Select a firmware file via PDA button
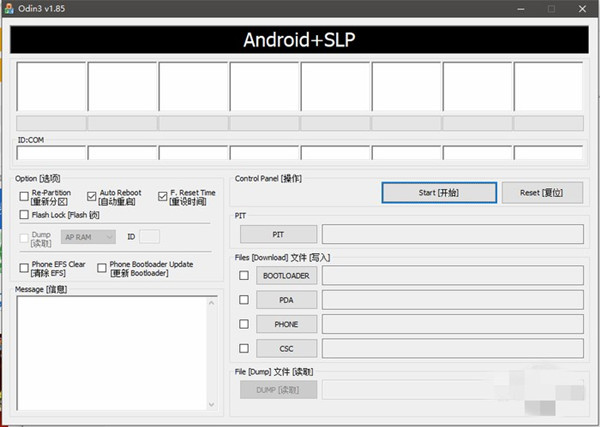 (x=286, y=300)
